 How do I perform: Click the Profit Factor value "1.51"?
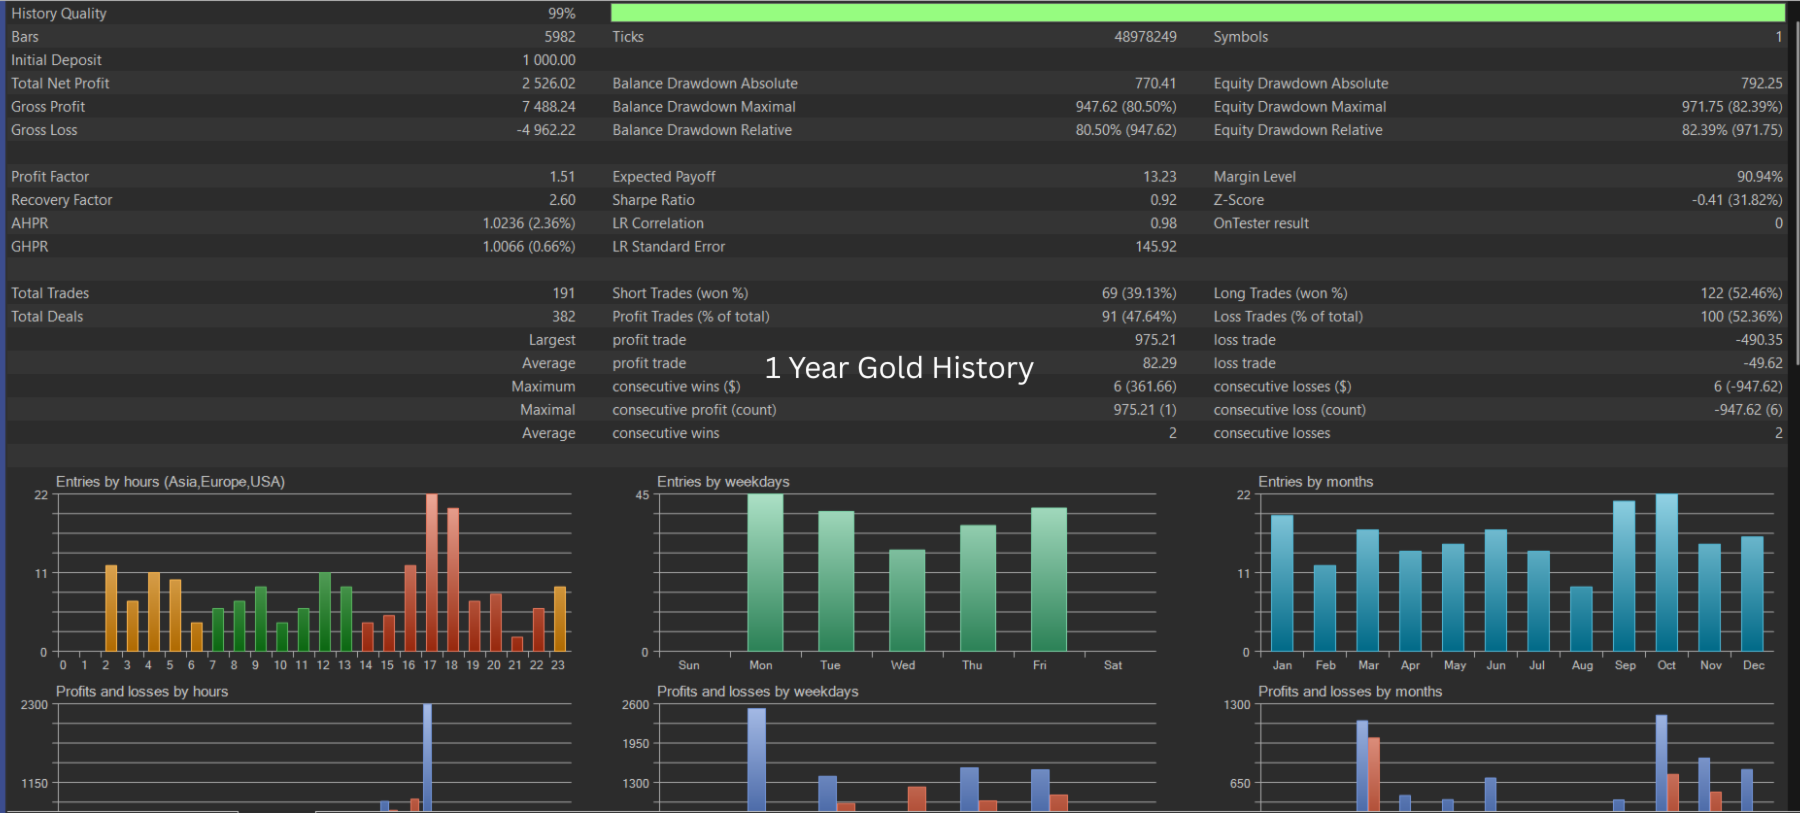(x=562, y=177)
